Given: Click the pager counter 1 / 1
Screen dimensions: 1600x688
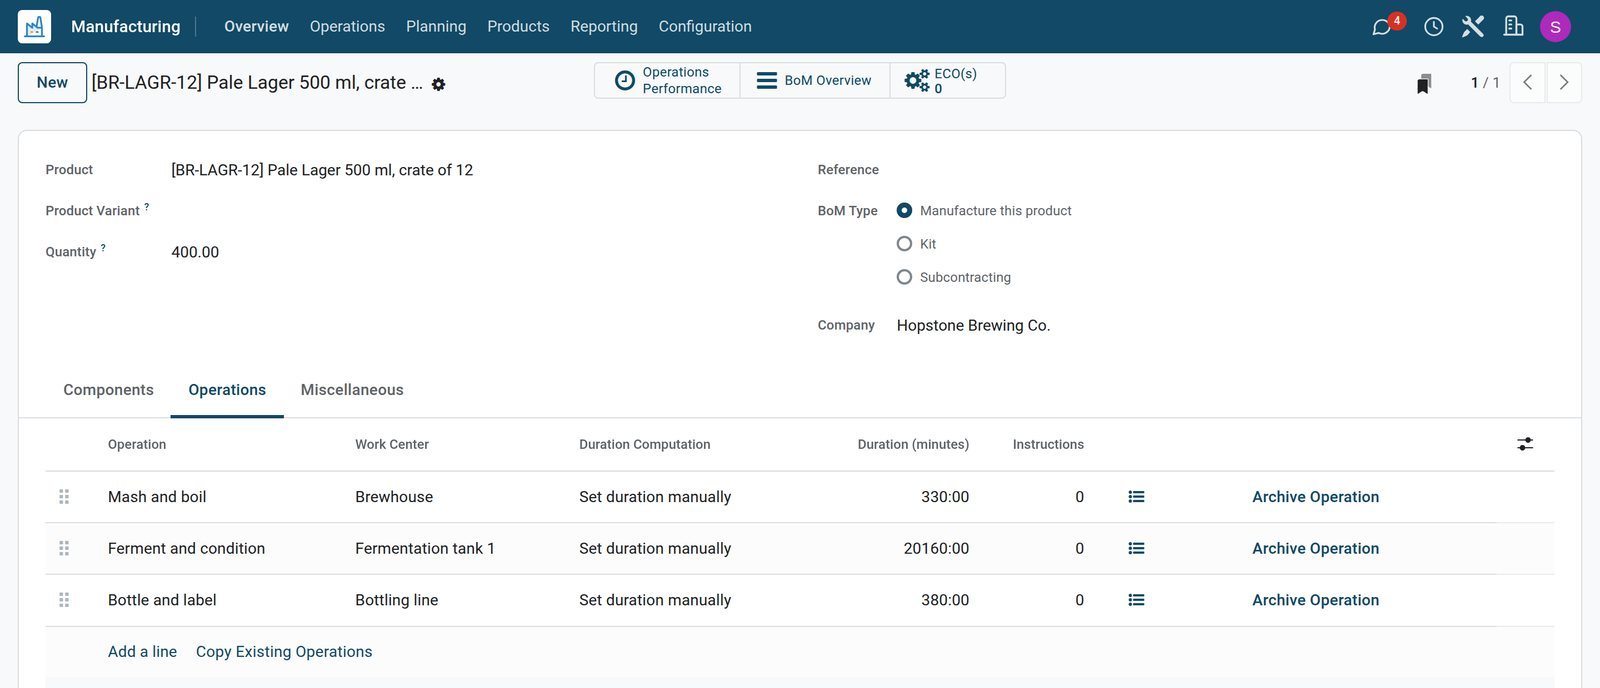Looking at the screenshot, I should pyautogui.click(x=1485, y=83).
